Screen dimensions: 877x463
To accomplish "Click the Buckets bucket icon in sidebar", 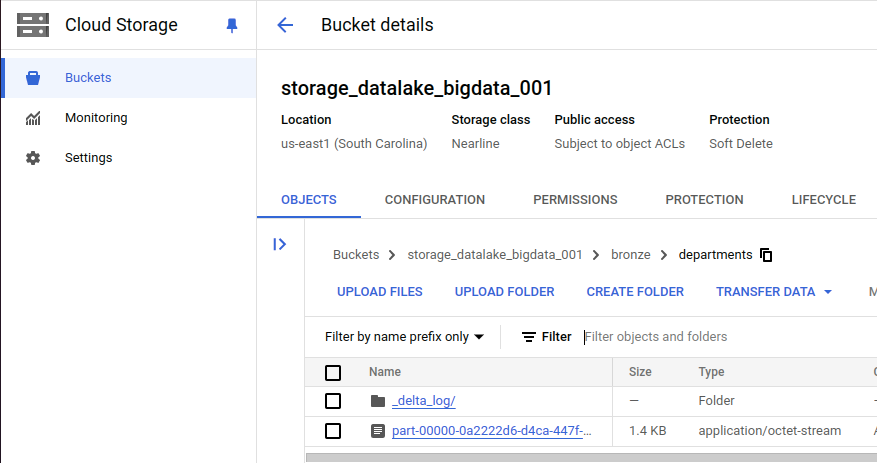I will (x=33, y=78).
